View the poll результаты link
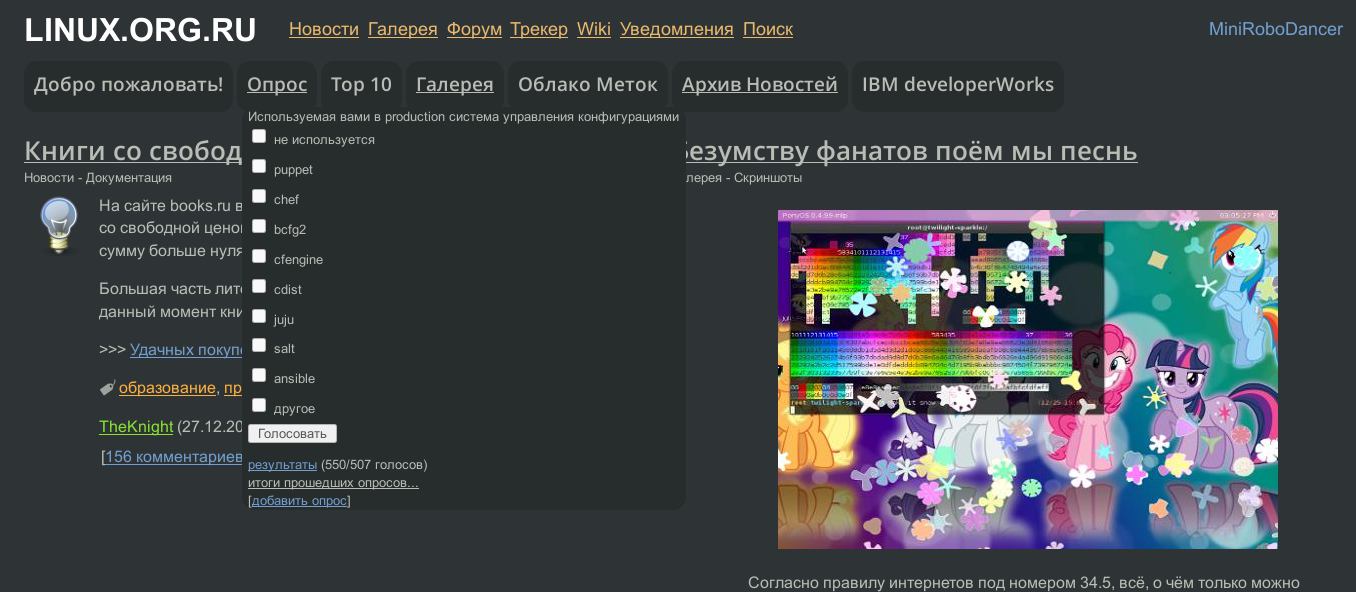Screen dimensions: 1356x592 282,465
